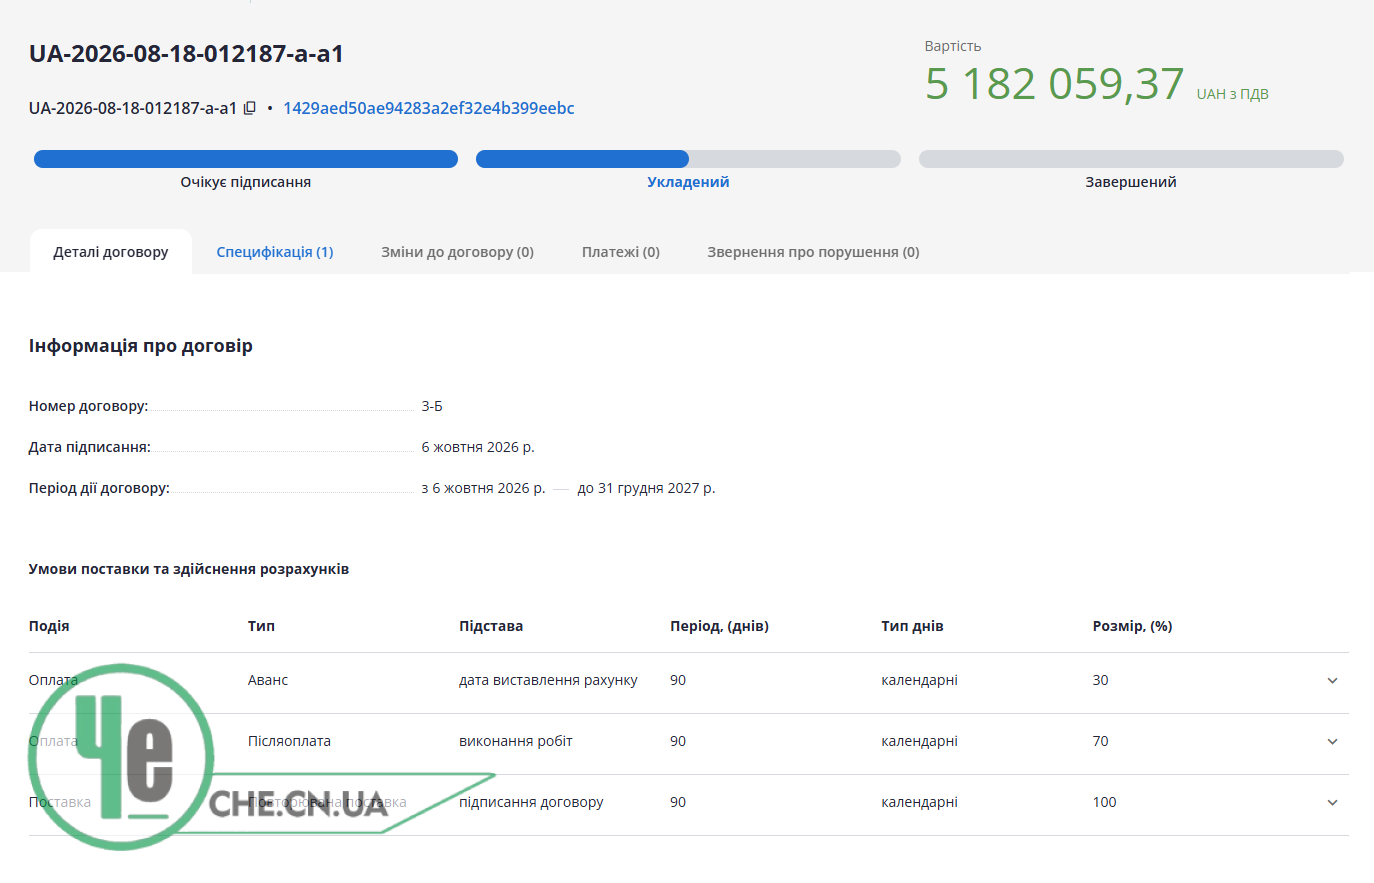1374x883 pixels.
Task: Click the Укладений status label
Action: pyautogui.click(x=688, y=182)
